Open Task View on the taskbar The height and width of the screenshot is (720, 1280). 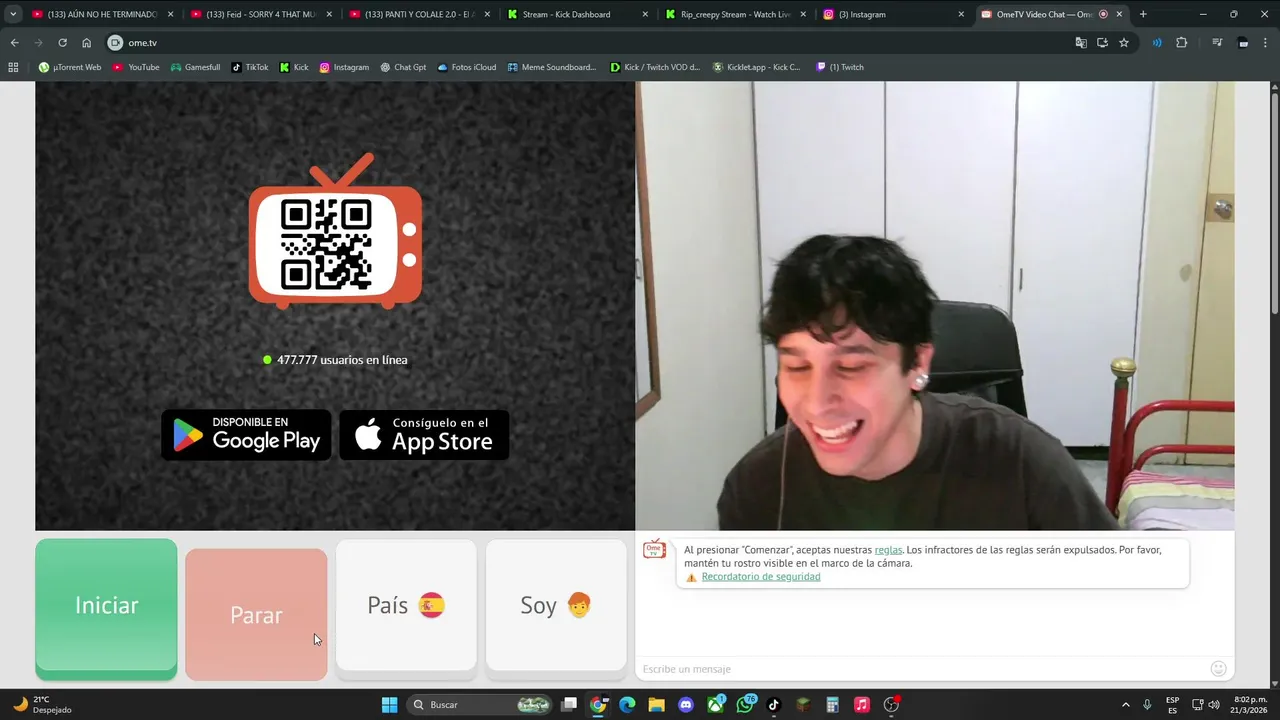coord(569,705)
